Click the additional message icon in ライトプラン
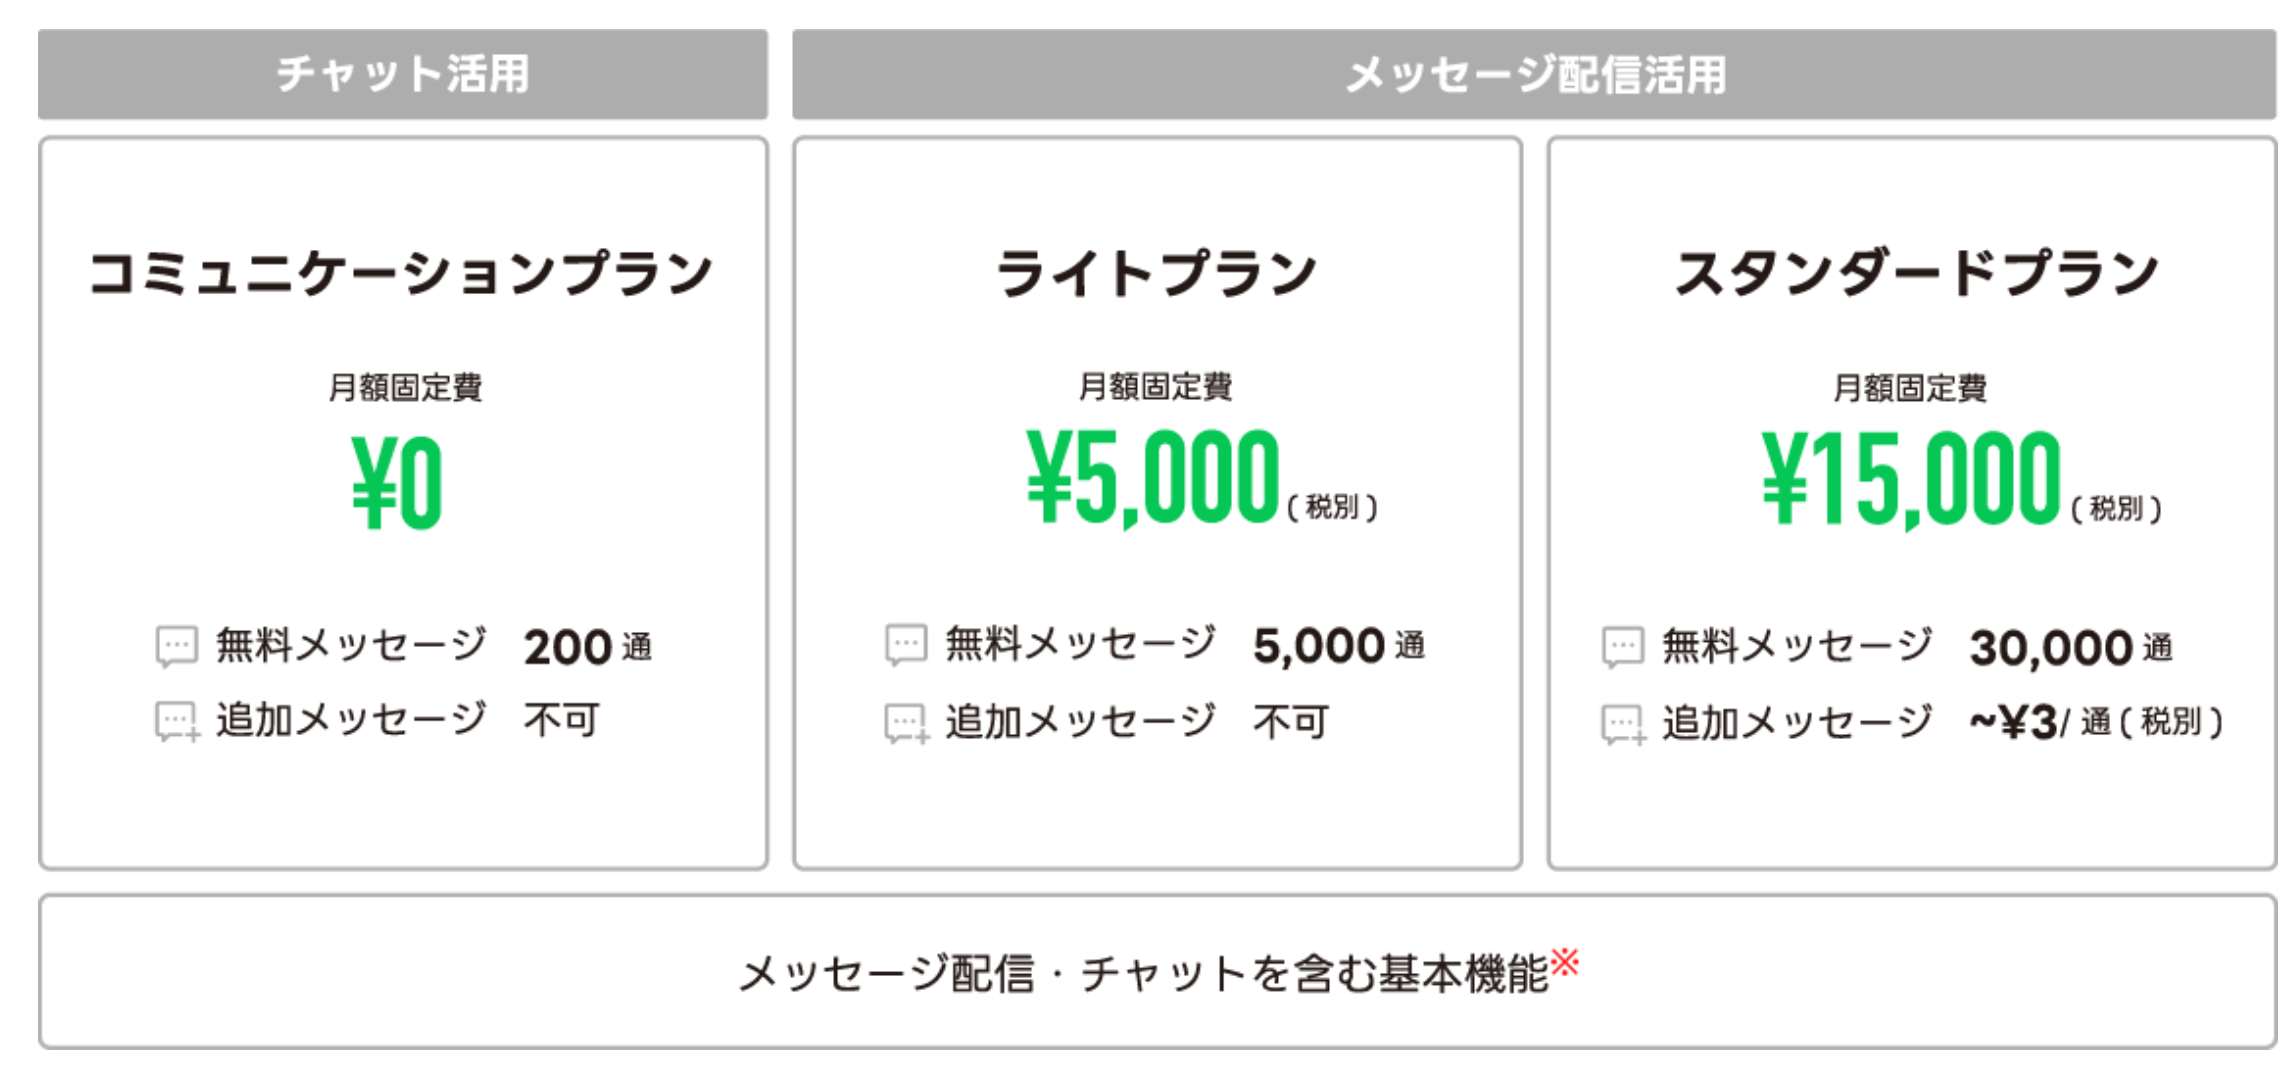2294x1070 pixels. tap(907, 724)
